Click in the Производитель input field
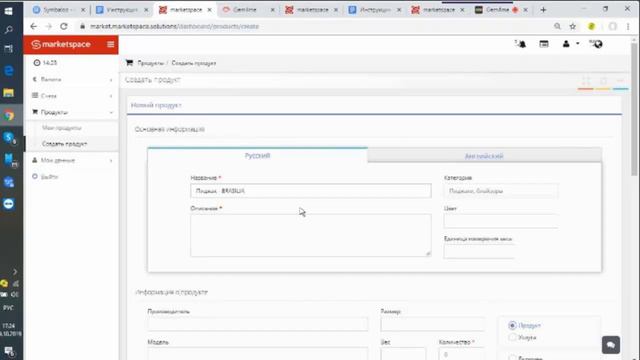This screenshot has height=360, width=640. coord(258,324)
